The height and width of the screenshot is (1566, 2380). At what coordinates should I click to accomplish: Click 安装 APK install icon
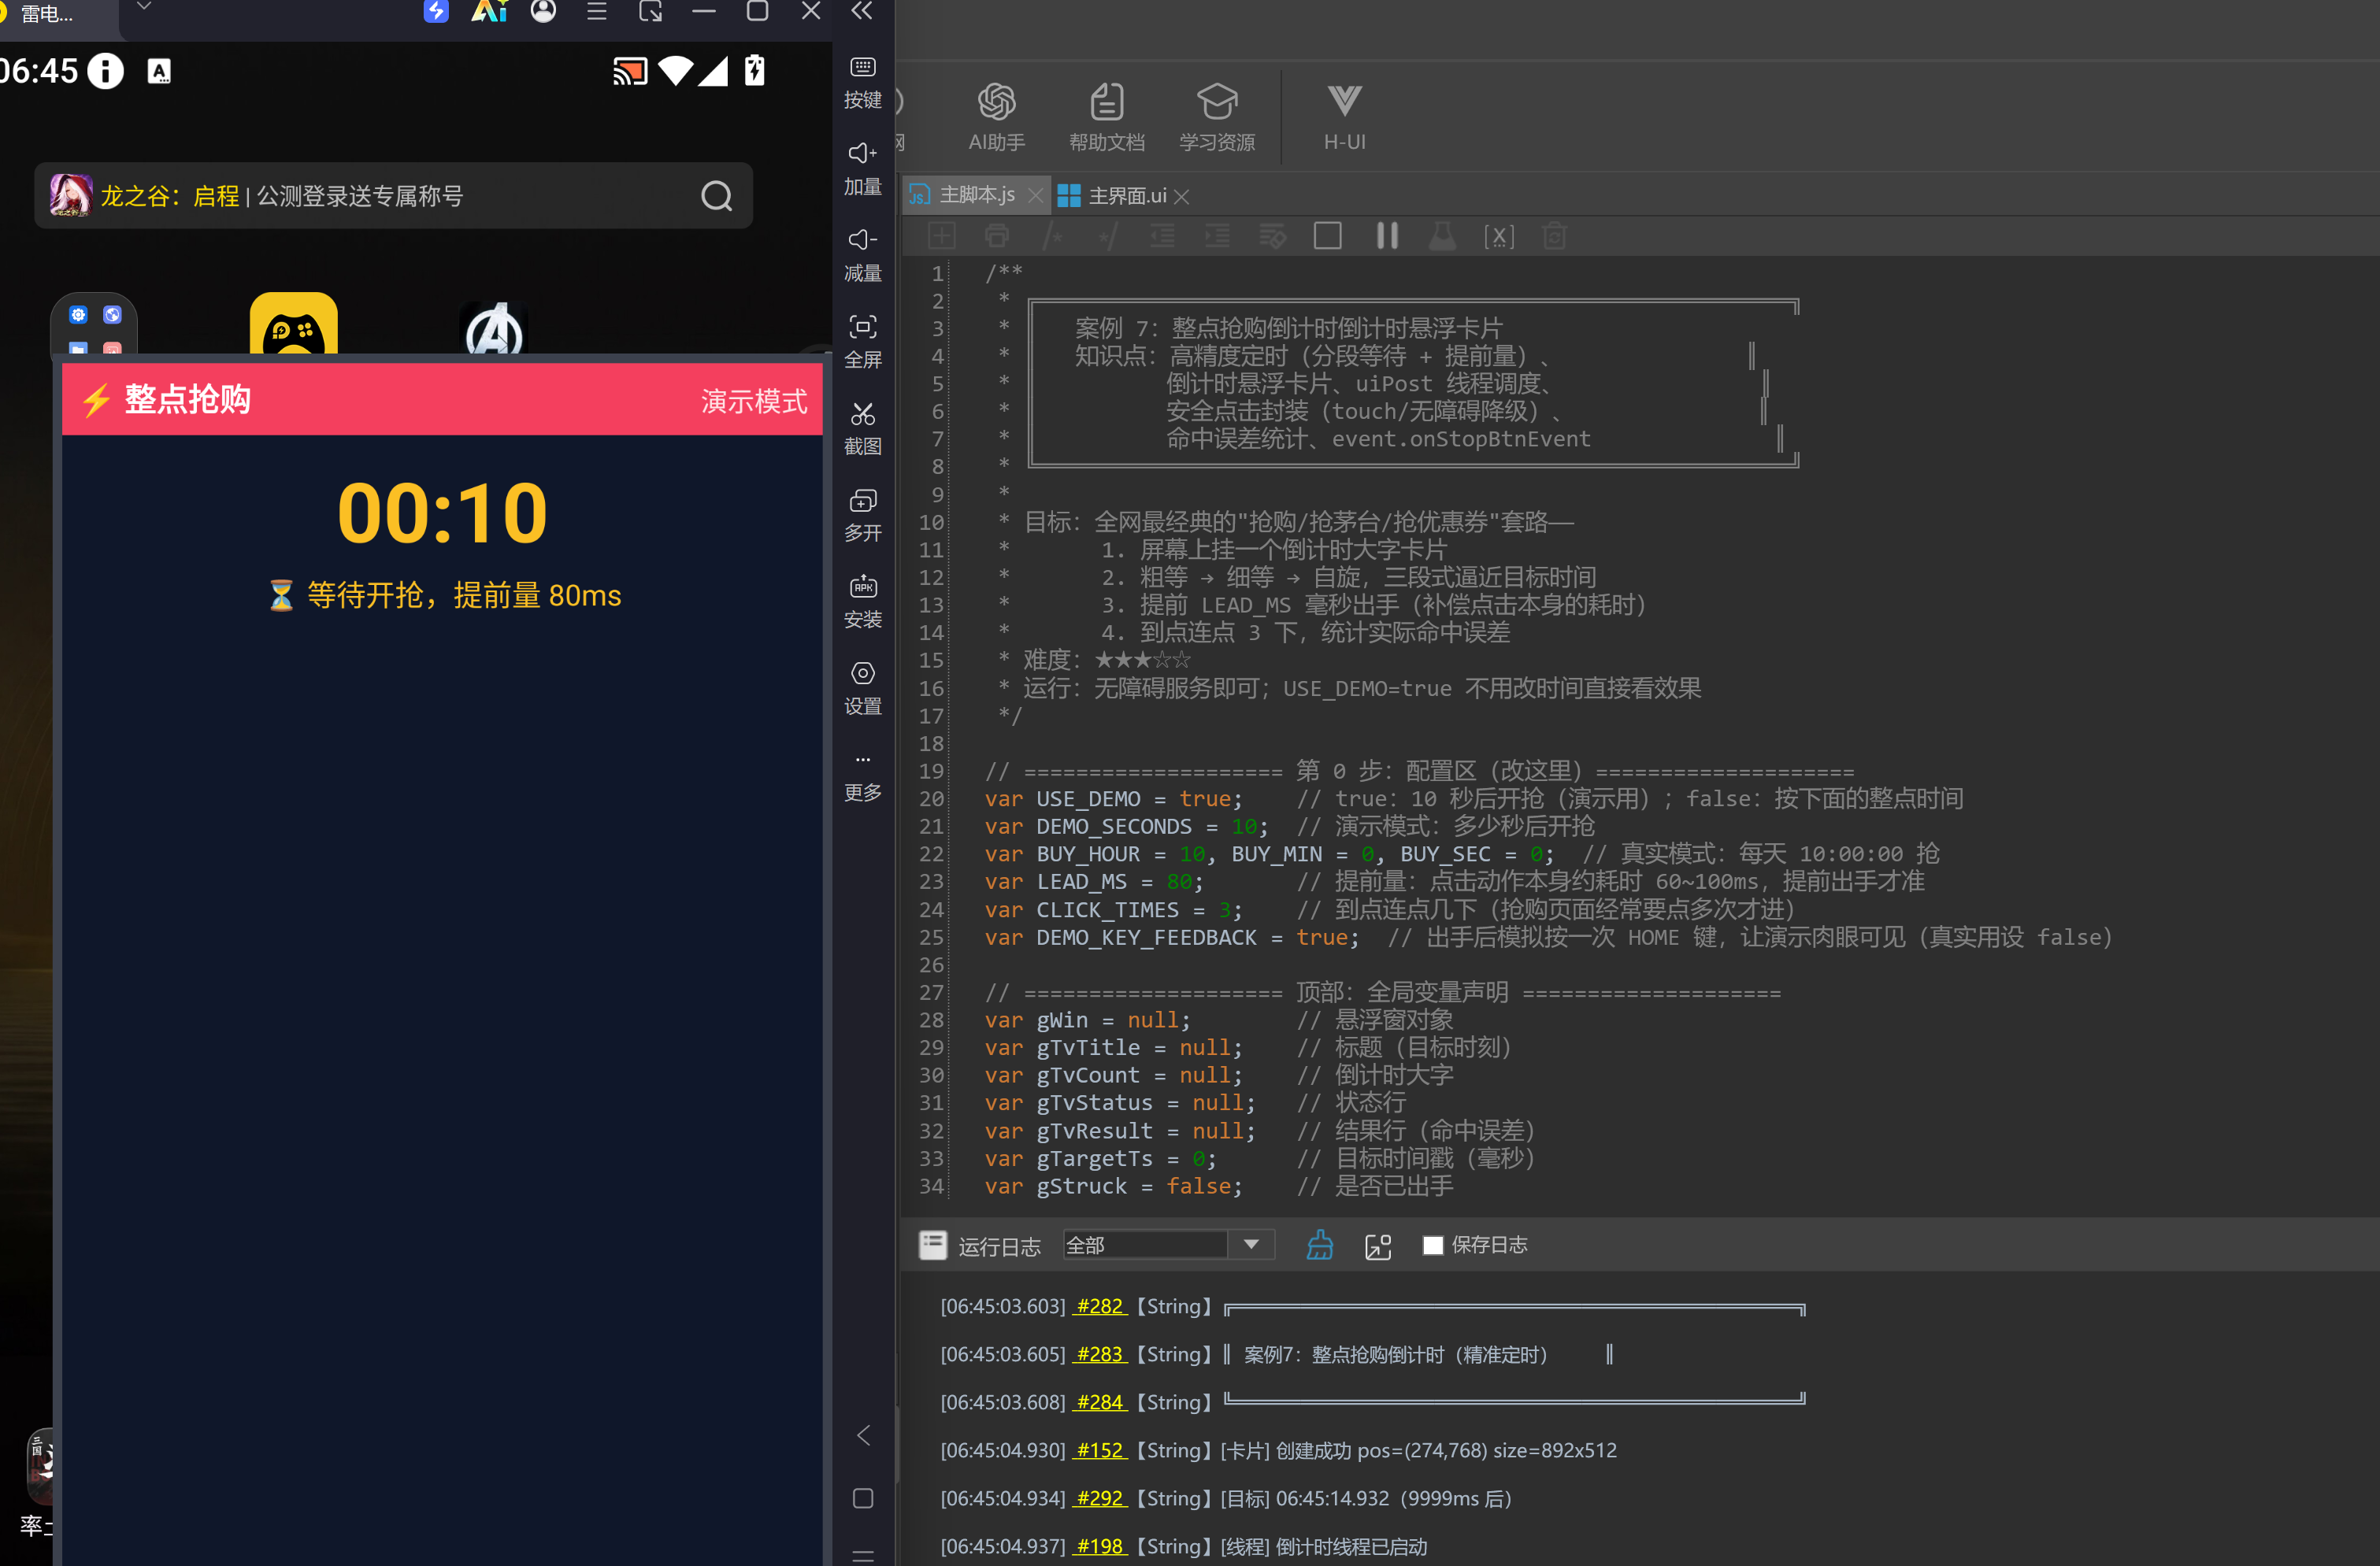[x=862, y=602]
